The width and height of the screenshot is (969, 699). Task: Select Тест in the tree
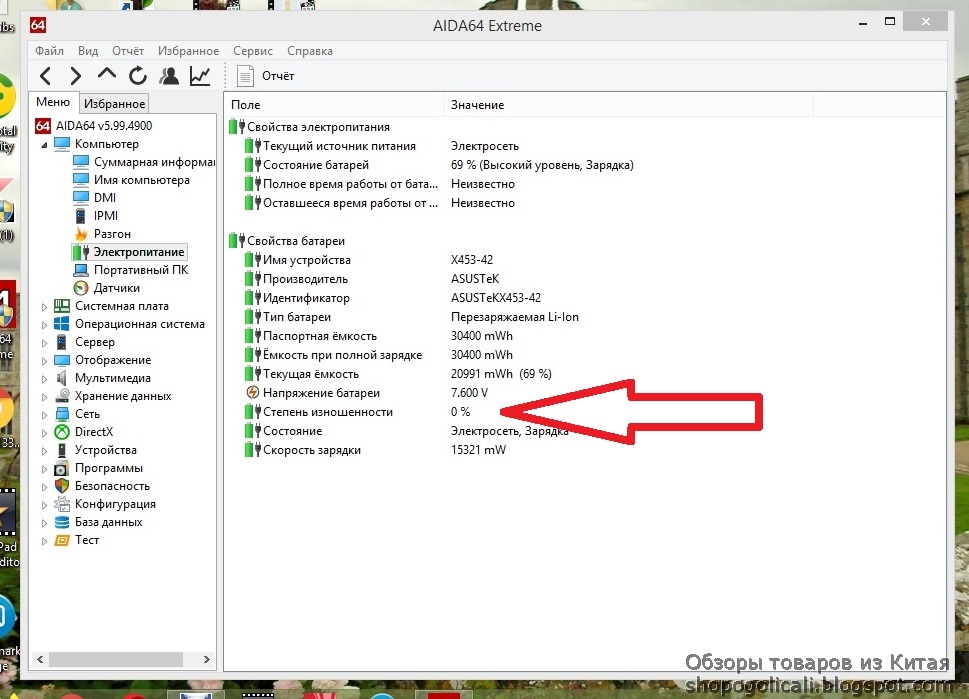click(x=87, y=540)
